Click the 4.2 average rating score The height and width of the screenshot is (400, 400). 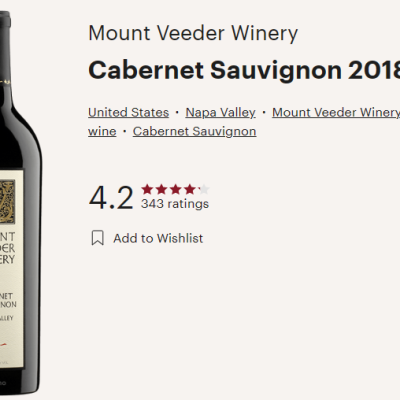pos(111,198)
